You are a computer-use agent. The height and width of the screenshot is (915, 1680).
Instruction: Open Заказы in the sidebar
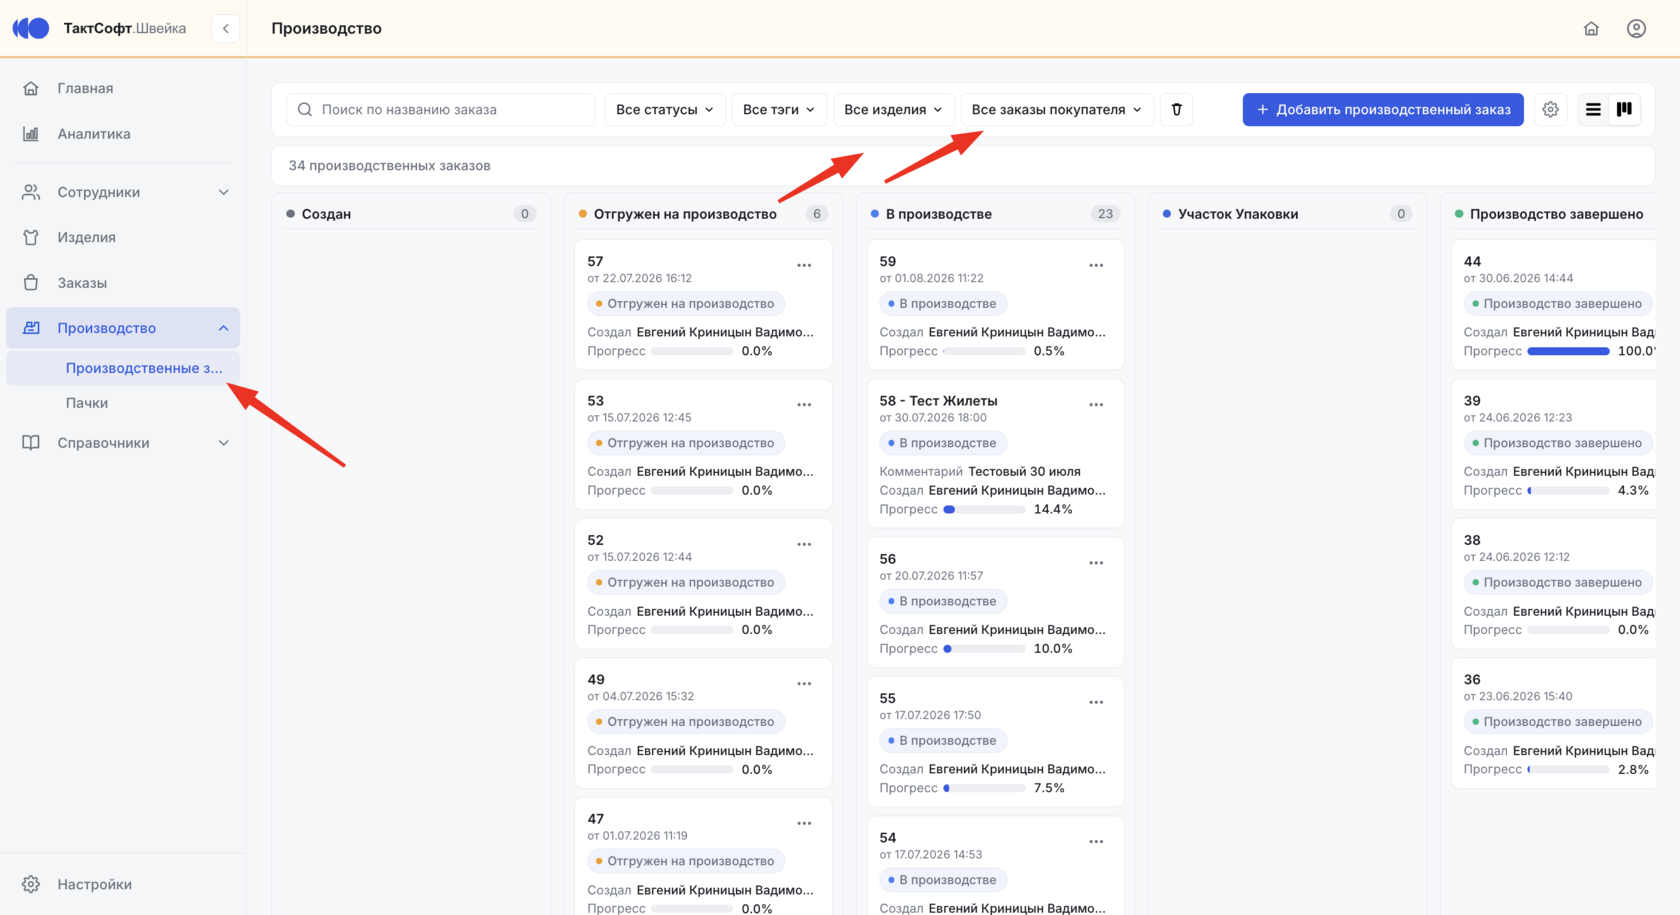(x=123, y=283)
